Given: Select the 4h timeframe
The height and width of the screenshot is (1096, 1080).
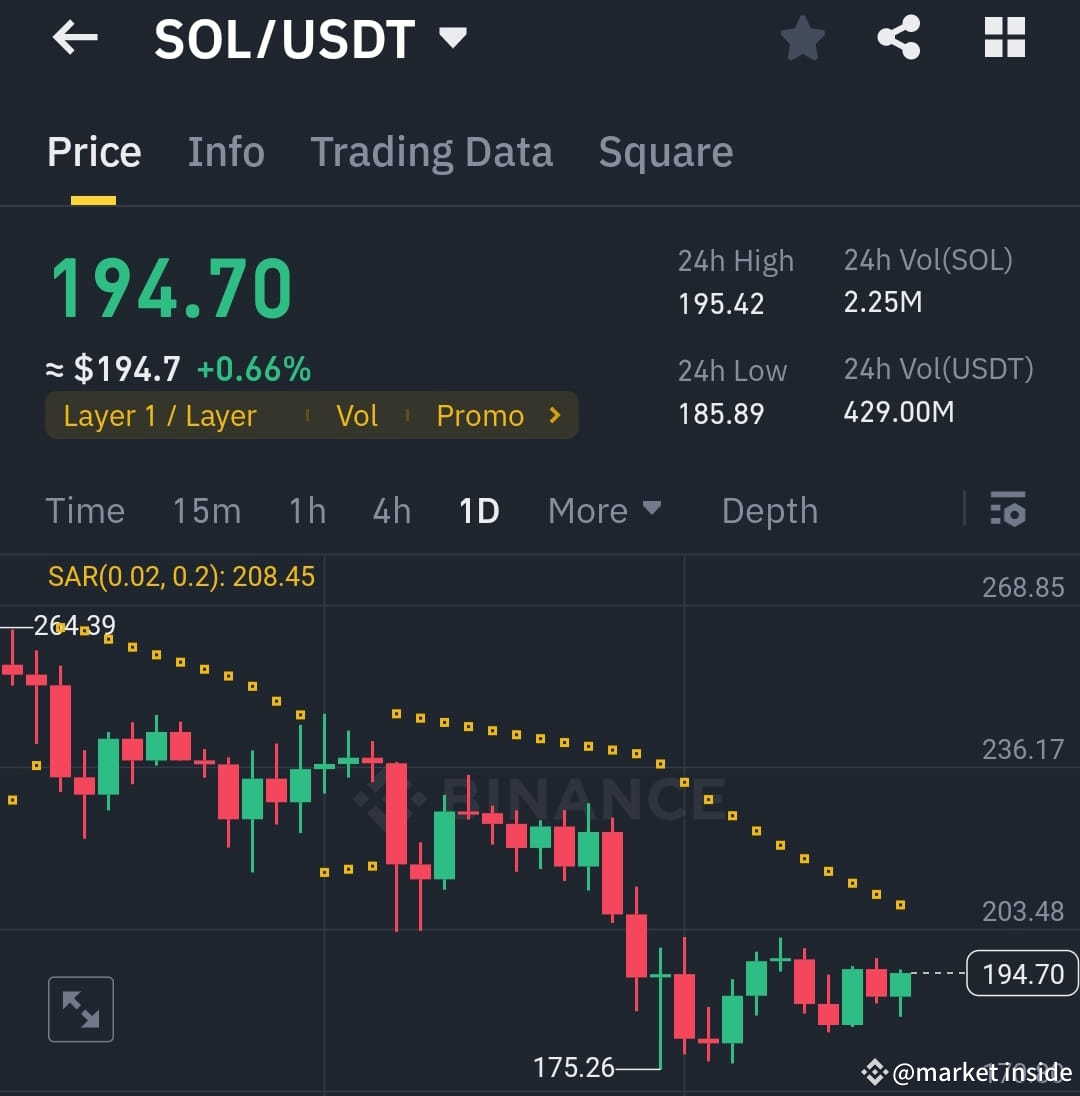Looking at the screenshot, I should (x=391, y=510).
